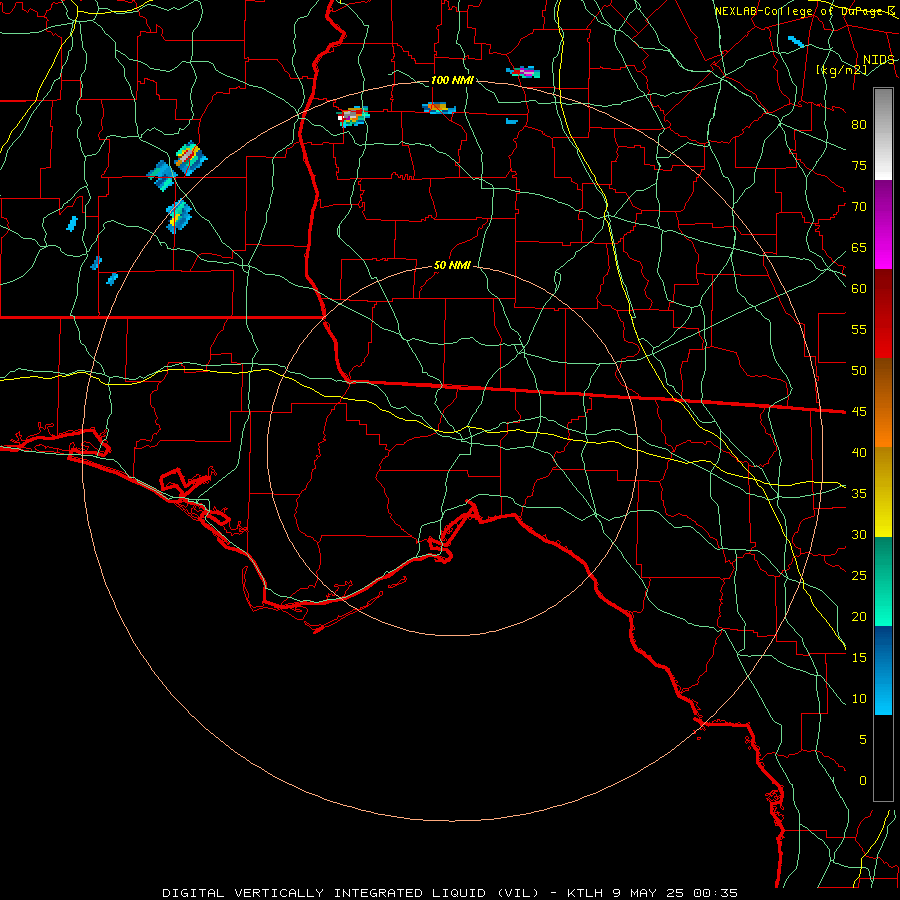The height and width of the screenshot is (900, 900).
Task: Click the 100 NMI range ring label
Action: [452, 80]
